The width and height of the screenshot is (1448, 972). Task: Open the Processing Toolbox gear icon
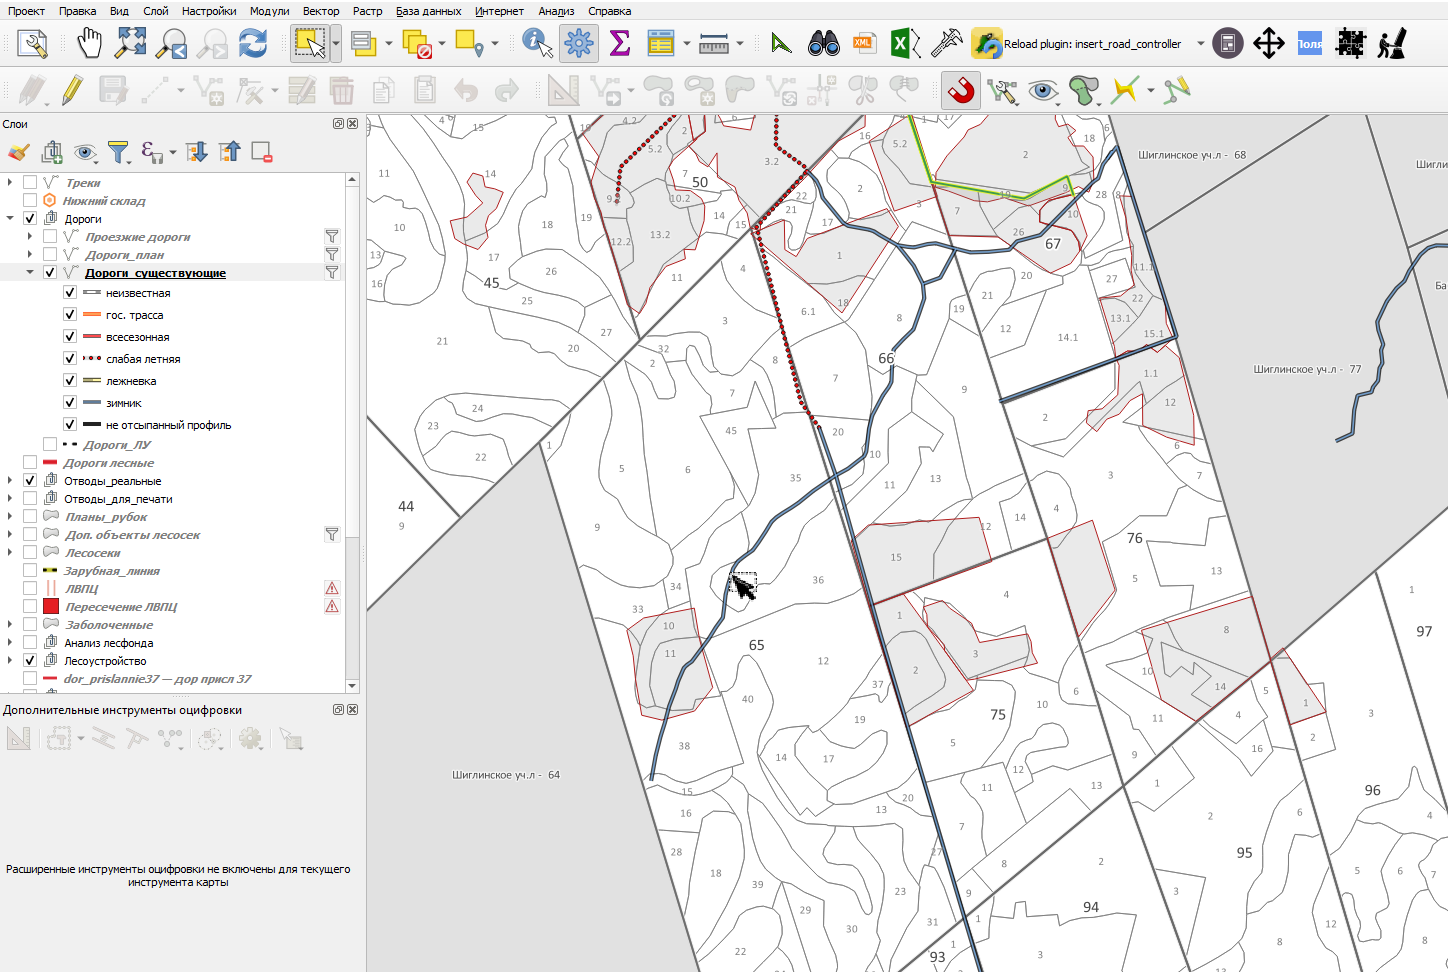(579, 43)
